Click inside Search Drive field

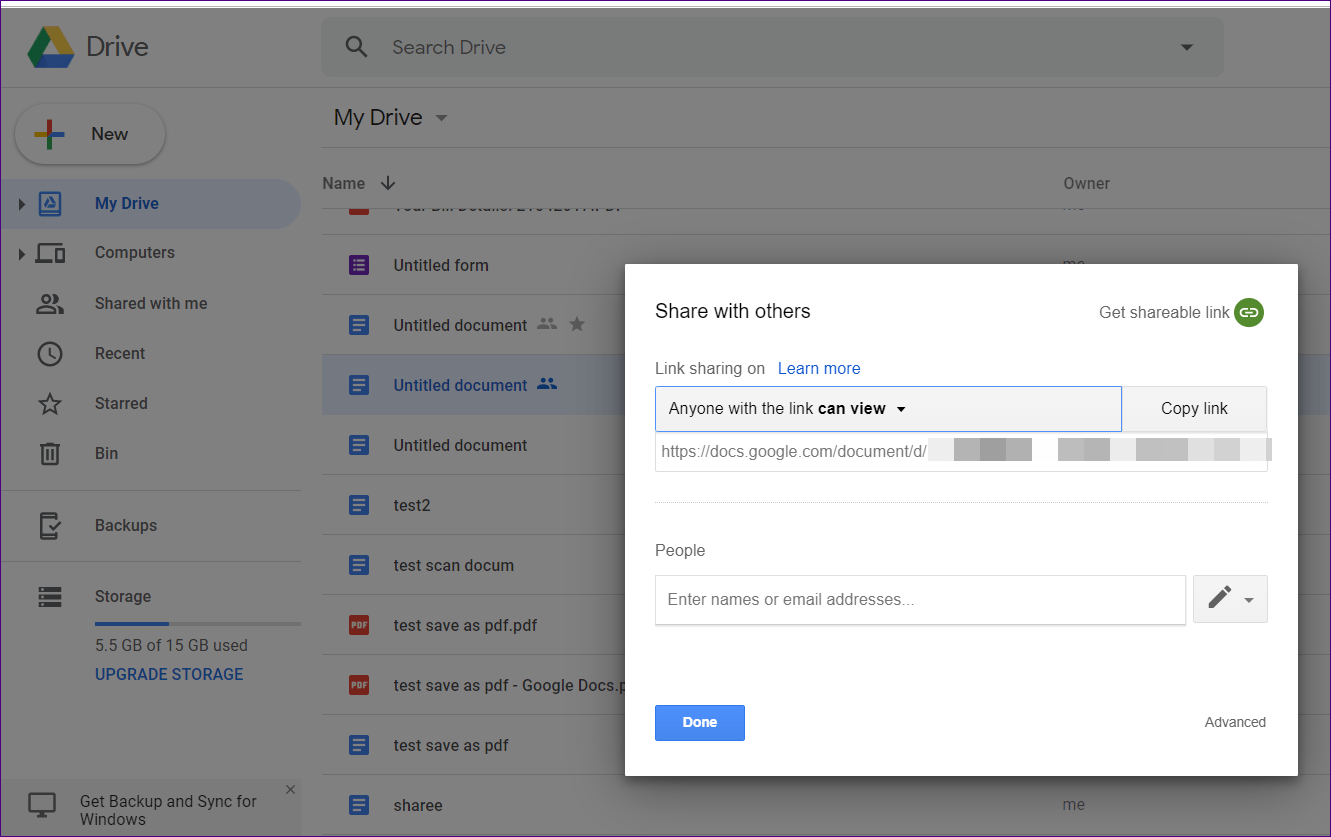pos(772,47)
